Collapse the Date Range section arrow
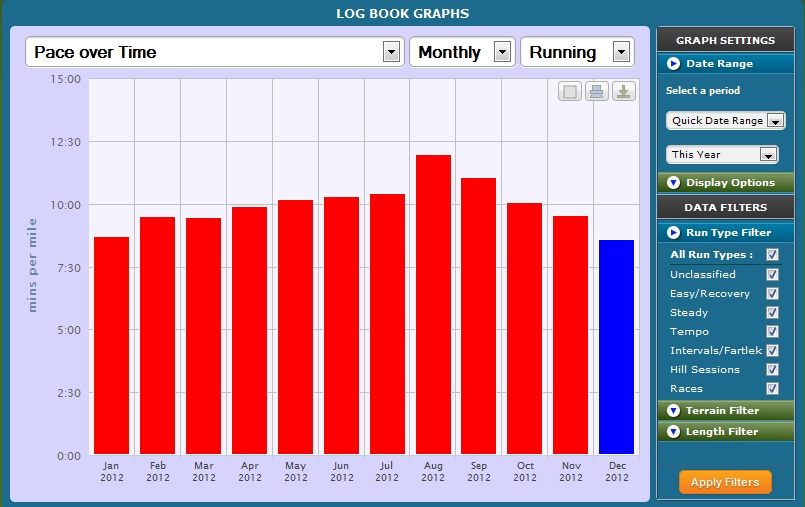This screenshot has height=507, width=805. (673, 64)
